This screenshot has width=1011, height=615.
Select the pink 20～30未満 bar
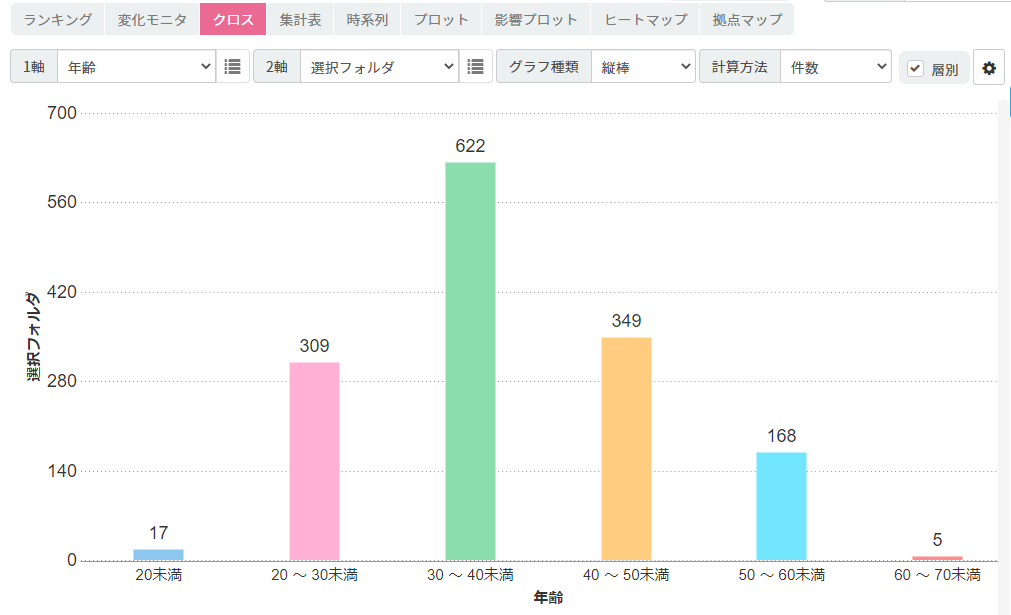(x=314, y=461)
